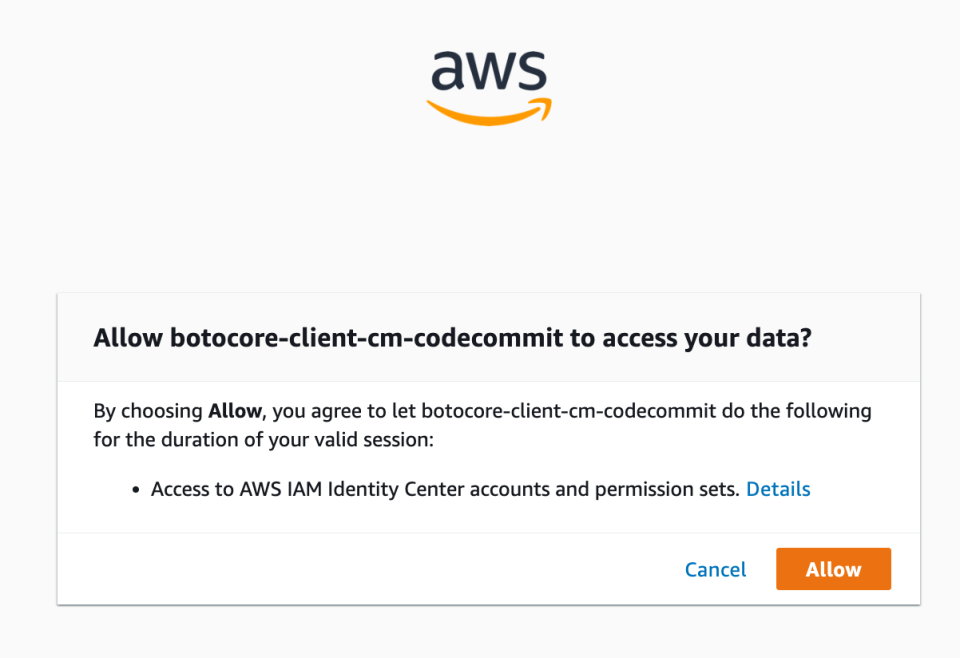960x658 pixels.
Task: Open Details for IAM Identity Center access
Action: click(x=778, y=489)
